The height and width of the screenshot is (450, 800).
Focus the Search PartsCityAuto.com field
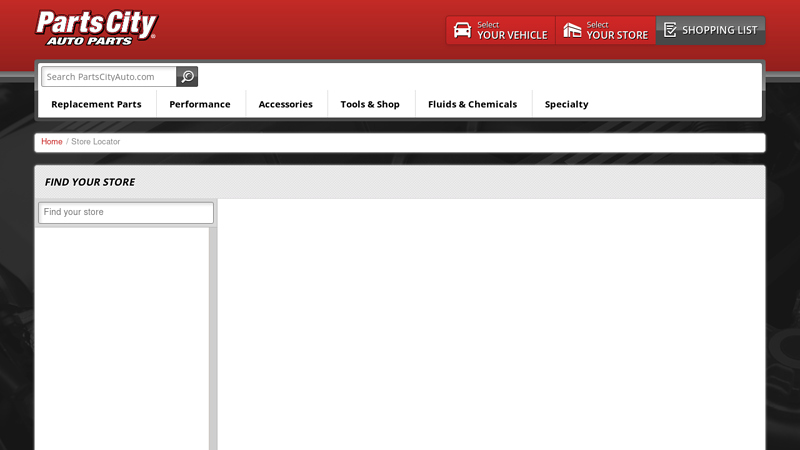pos(109,77)
